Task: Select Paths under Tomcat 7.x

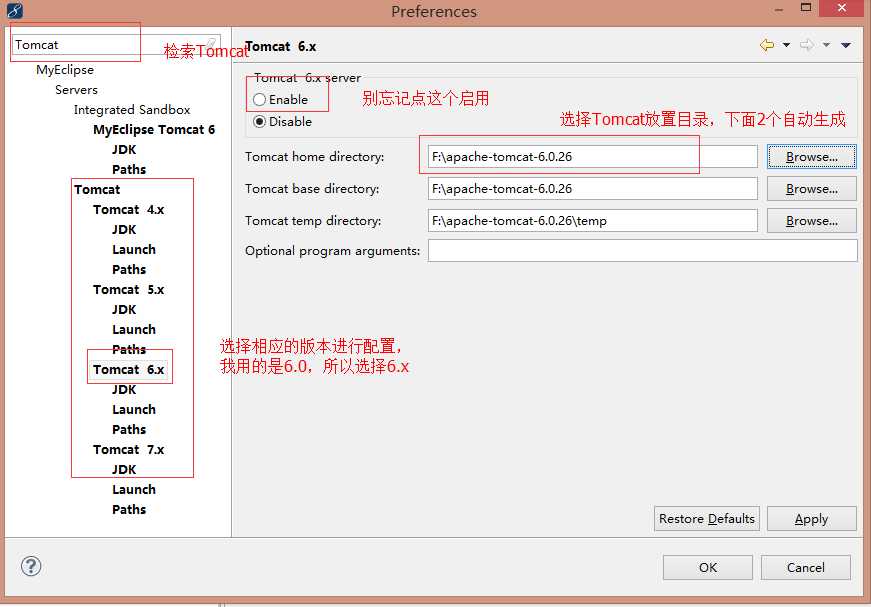Action: tap(129, 509)
